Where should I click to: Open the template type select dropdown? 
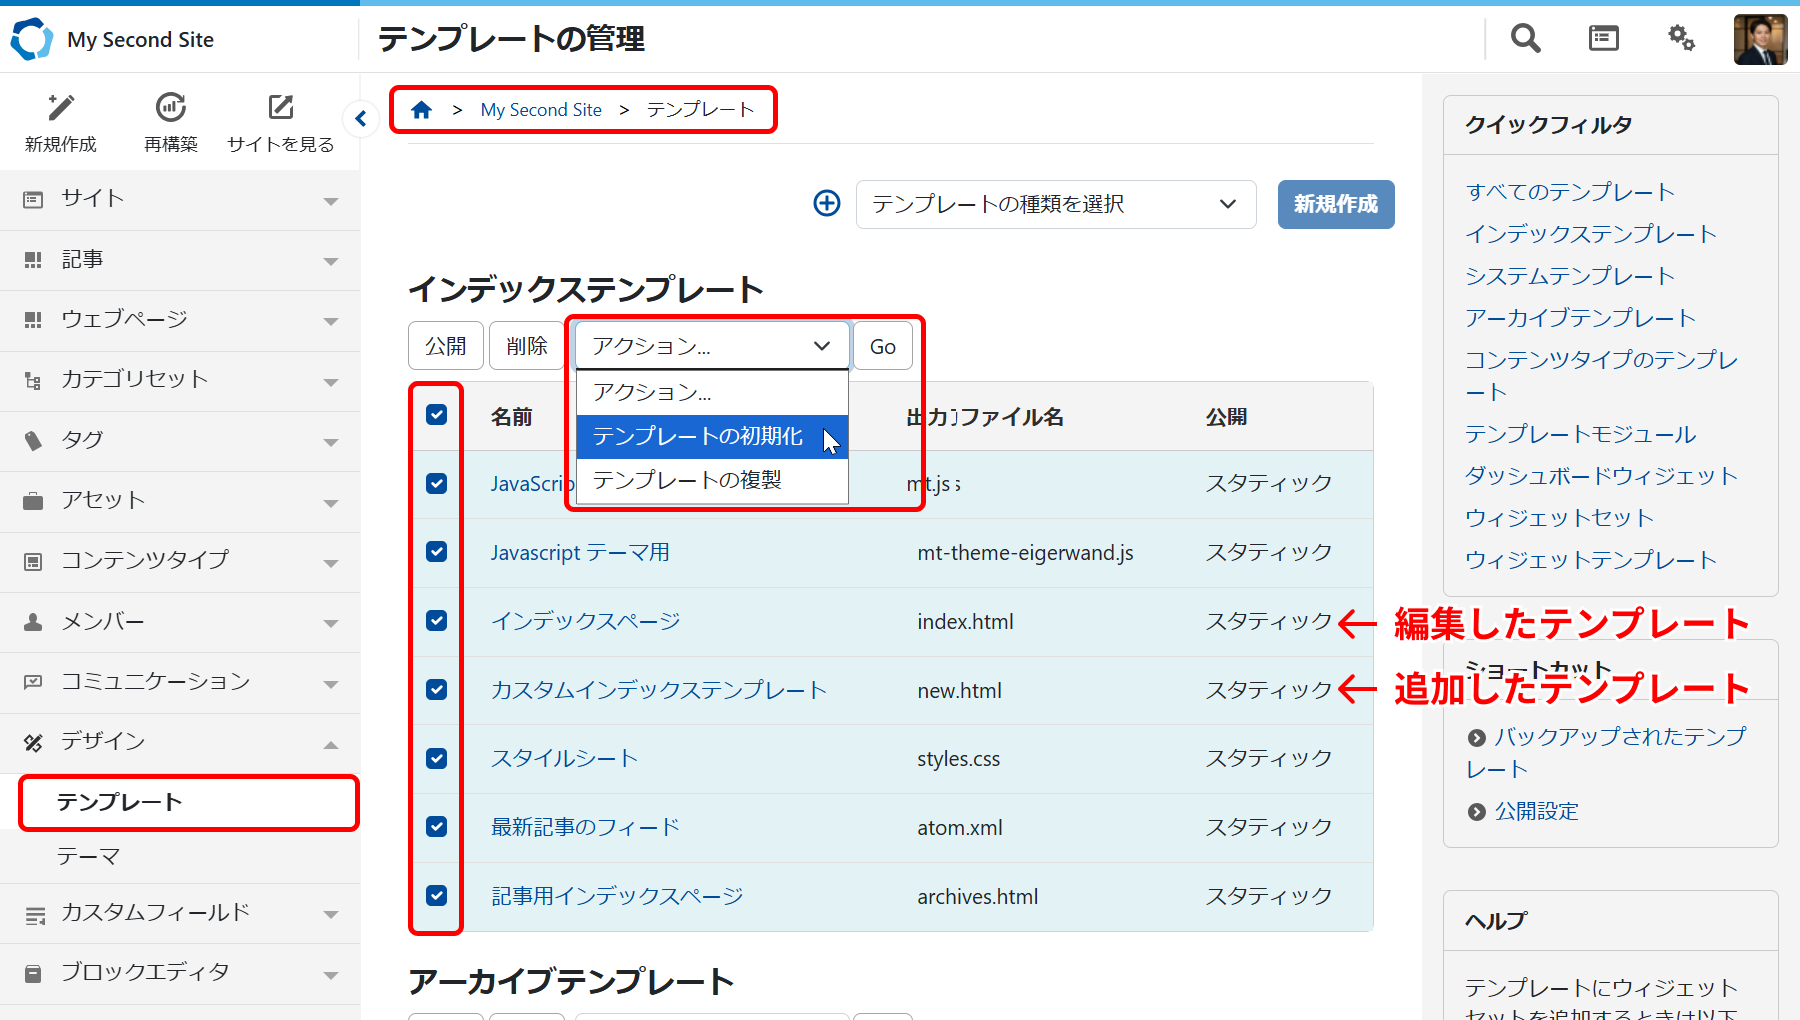click(x=1055, y=205)
